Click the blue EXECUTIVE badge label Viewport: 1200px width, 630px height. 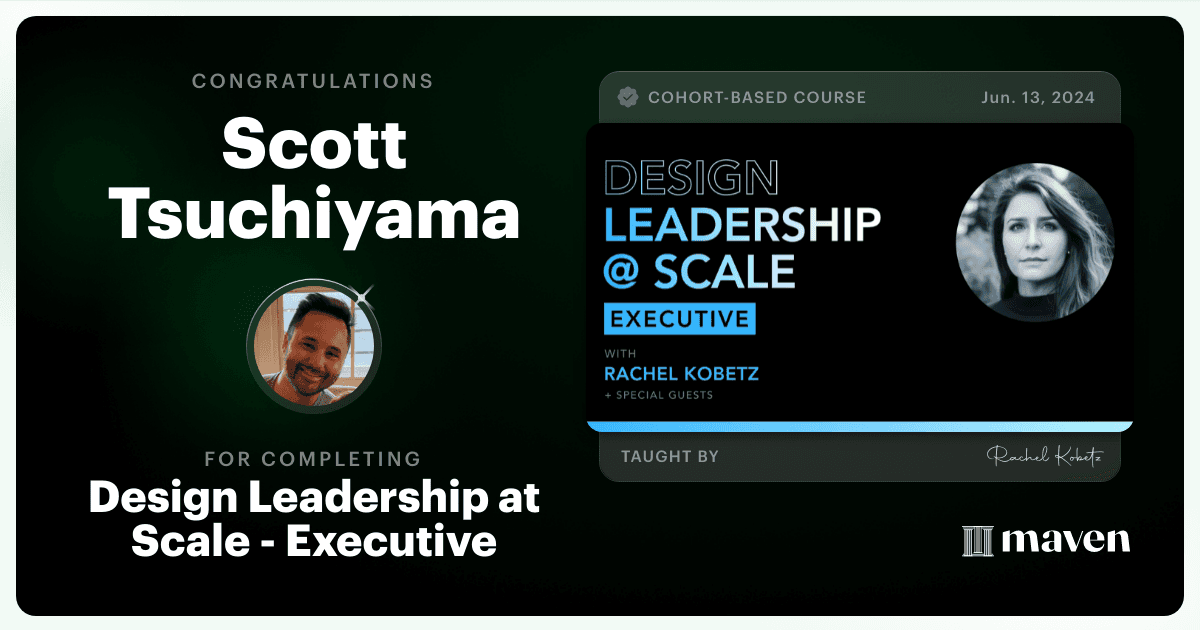pyautogui.click(x=680, y=320)
